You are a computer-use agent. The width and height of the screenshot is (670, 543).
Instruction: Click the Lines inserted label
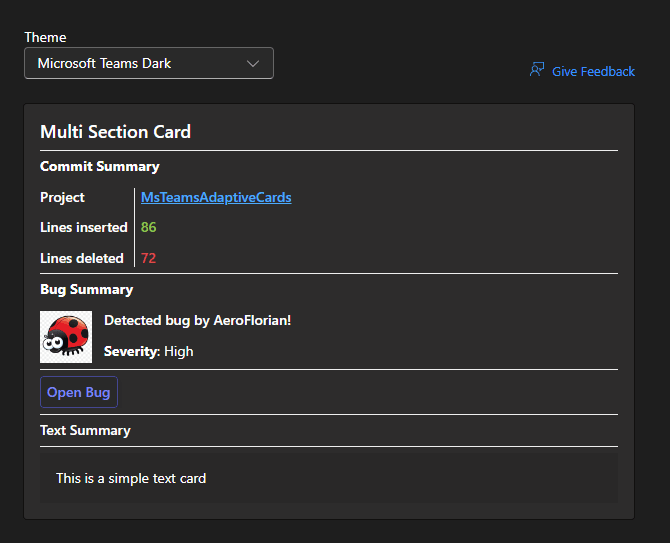(84, 227)
